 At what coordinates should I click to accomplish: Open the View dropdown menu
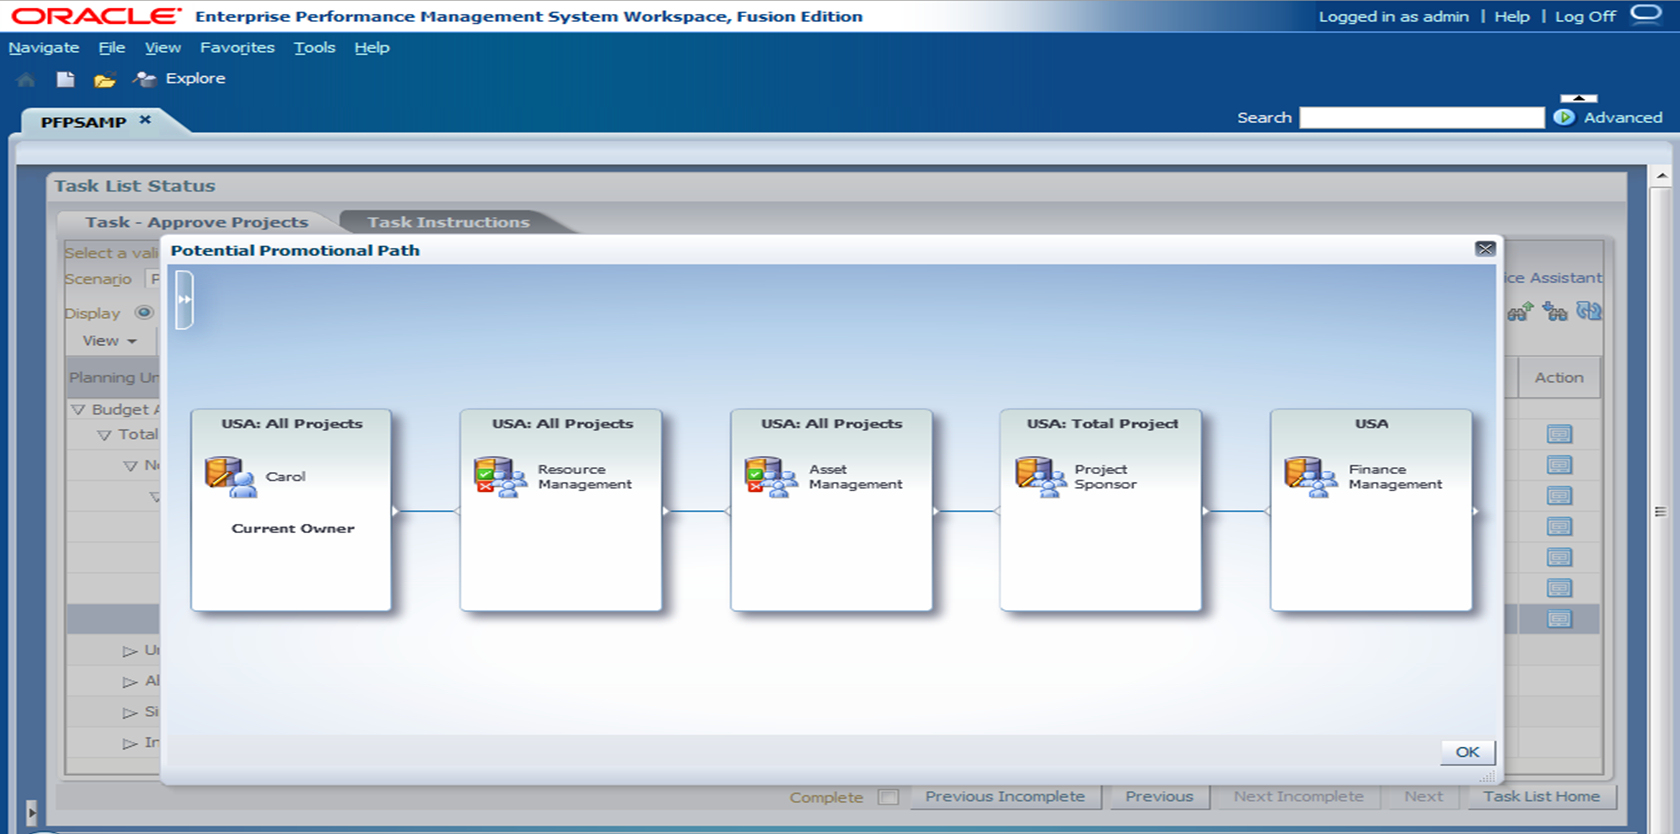(110, 341)
